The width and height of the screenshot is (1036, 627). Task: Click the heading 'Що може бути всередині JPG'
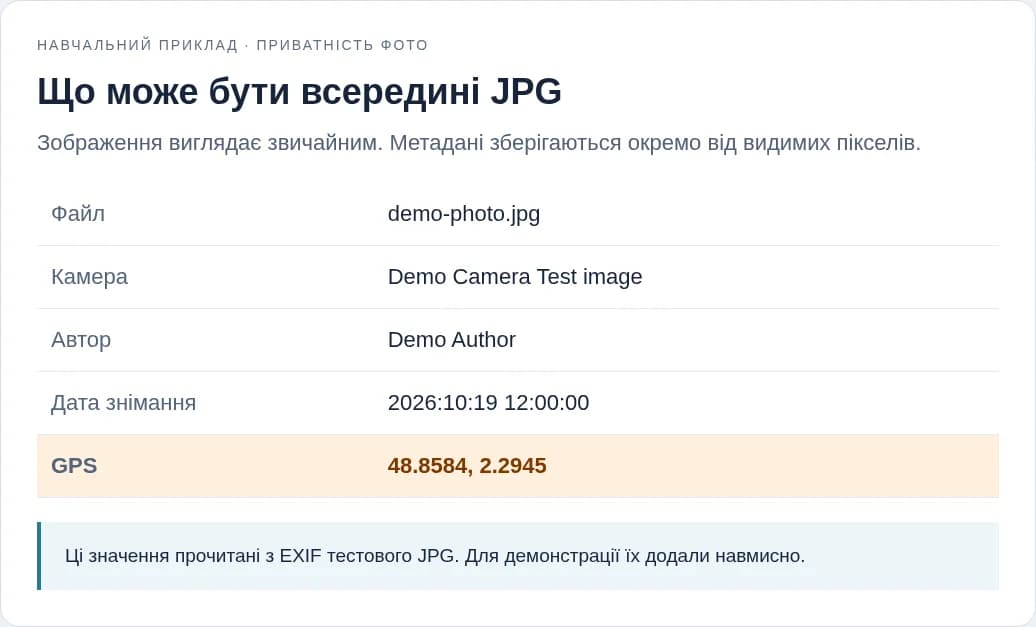tap(299, 91)
